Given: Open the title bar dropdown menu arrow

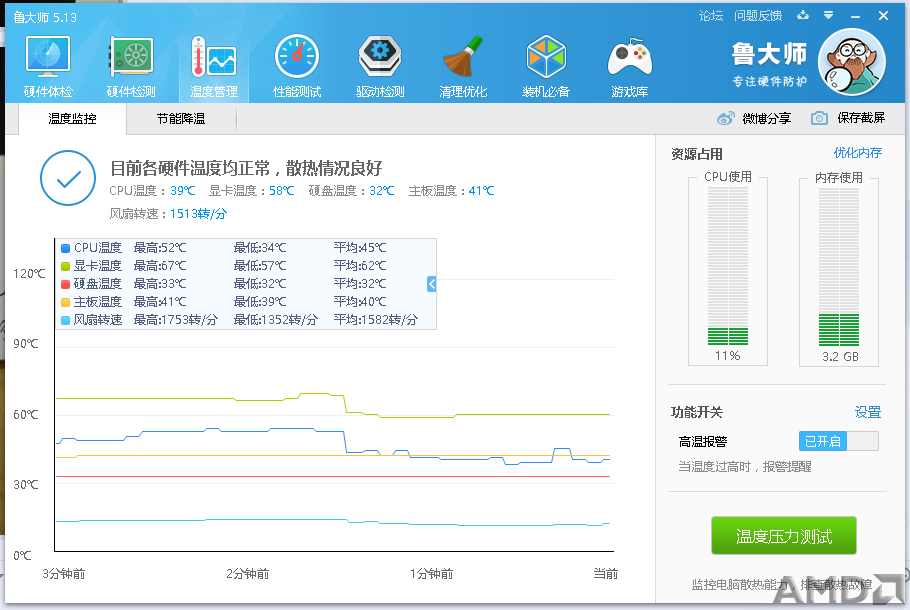Looking at the screenshot, I should (x=829, y=16).
